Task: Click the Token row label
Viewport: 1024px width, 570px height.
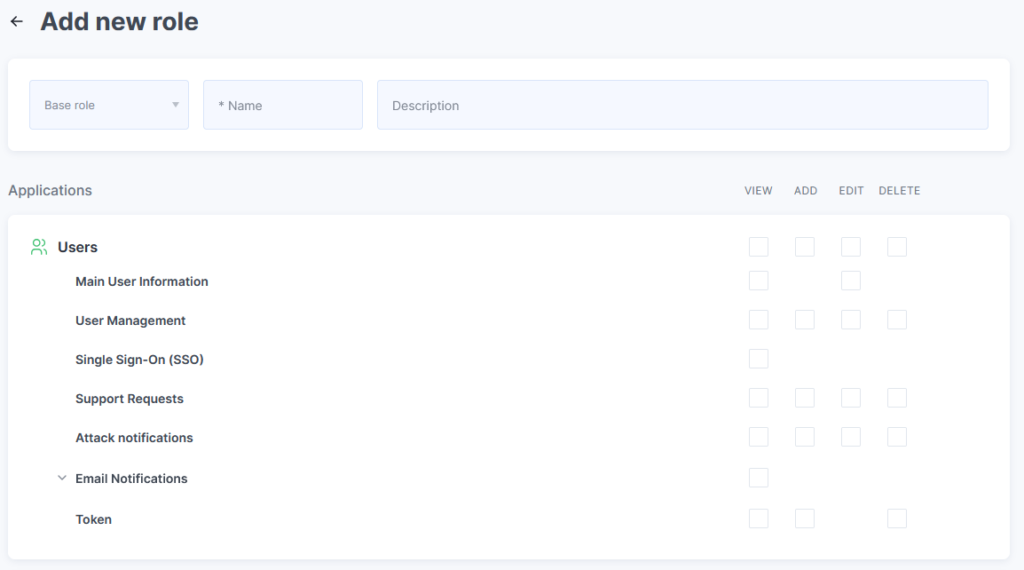Action: (93, 520)
